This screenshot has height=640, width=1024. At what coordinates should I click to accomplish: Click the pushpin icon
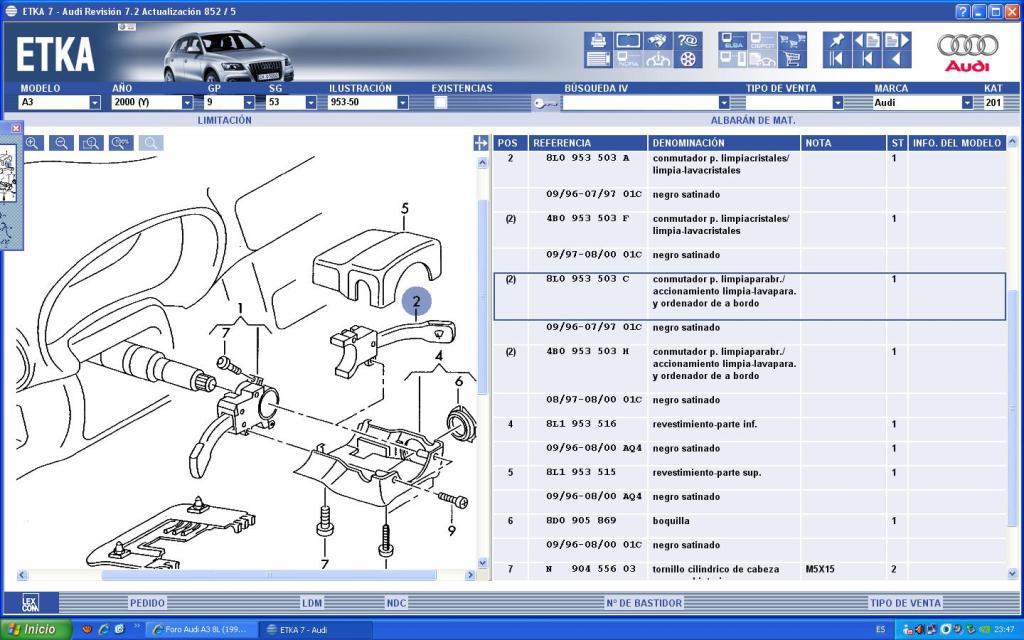pos(837,40)
